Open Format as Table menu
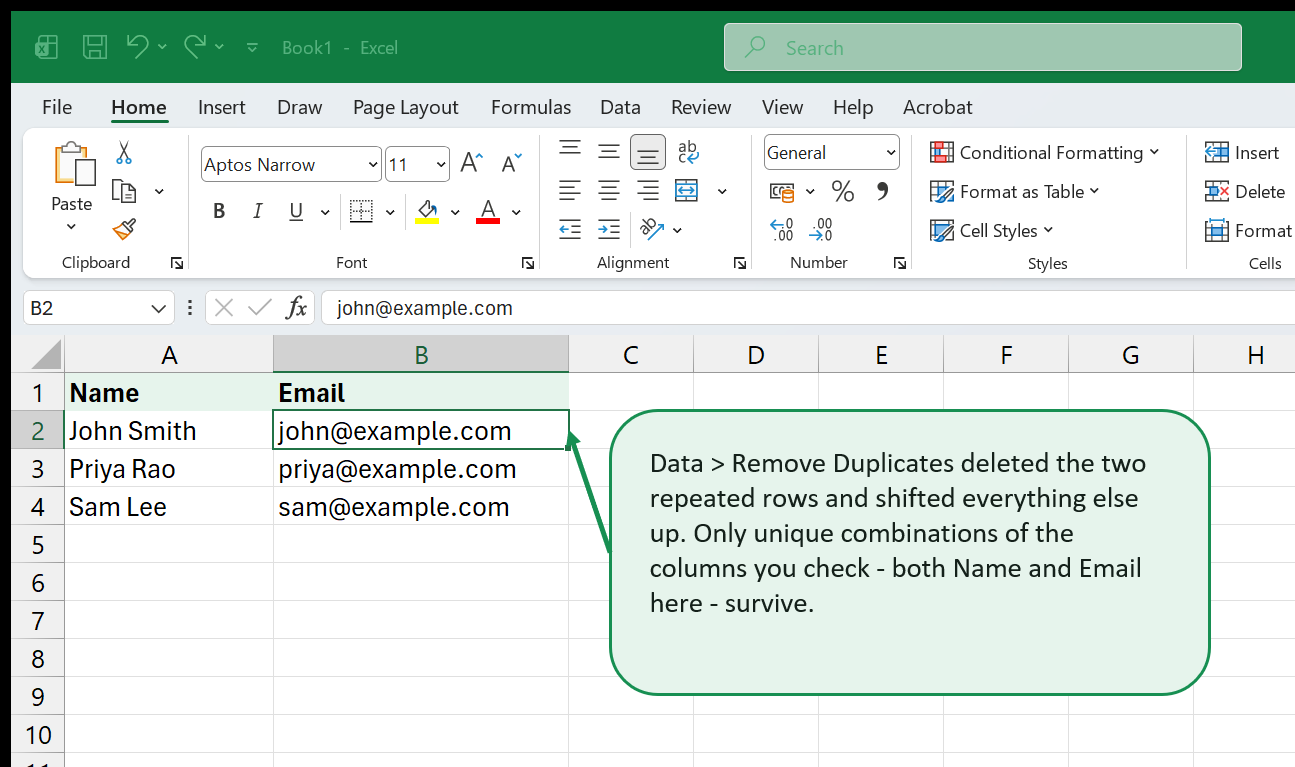This screenshot has height=767, width=1295. click(1015, 191)
